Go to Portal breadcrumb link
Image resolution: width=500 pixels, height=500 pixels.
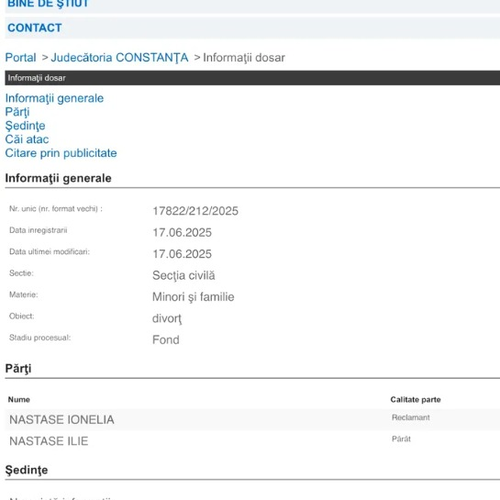click(21, 58)
